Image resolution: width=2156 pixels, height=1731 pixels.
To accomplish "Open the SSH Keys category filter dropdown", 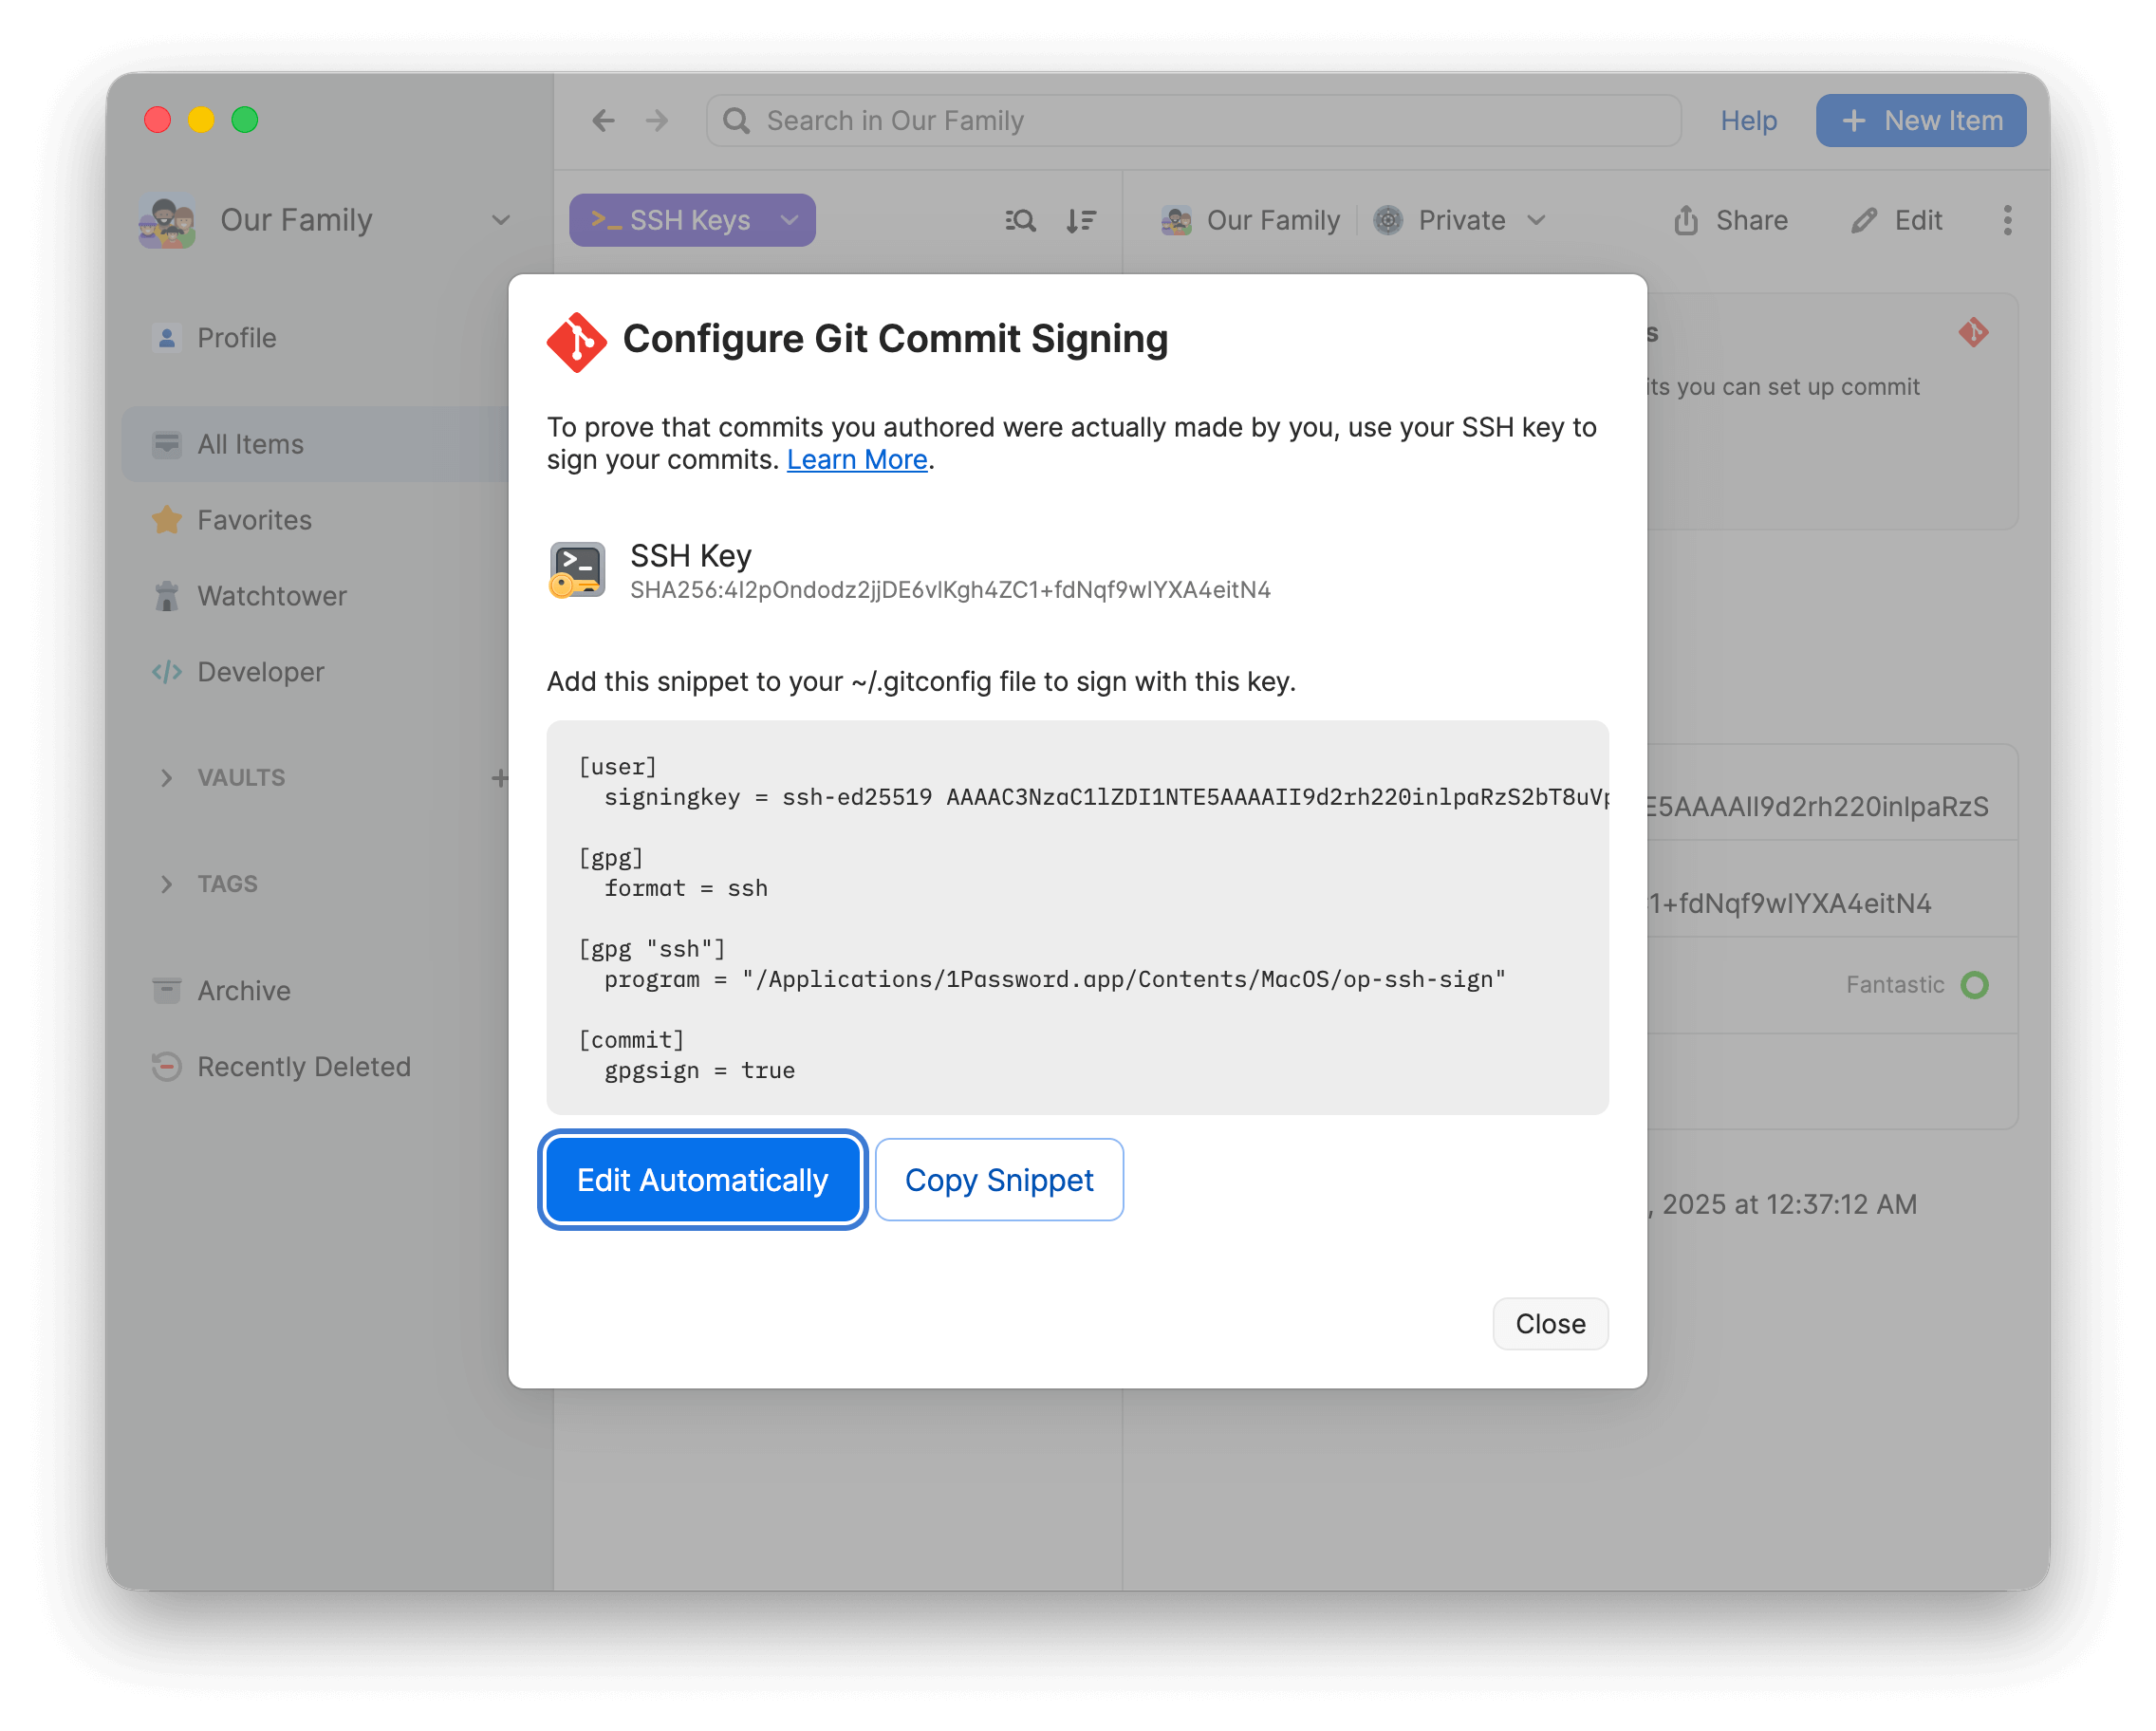I will (x=692, y=220).
